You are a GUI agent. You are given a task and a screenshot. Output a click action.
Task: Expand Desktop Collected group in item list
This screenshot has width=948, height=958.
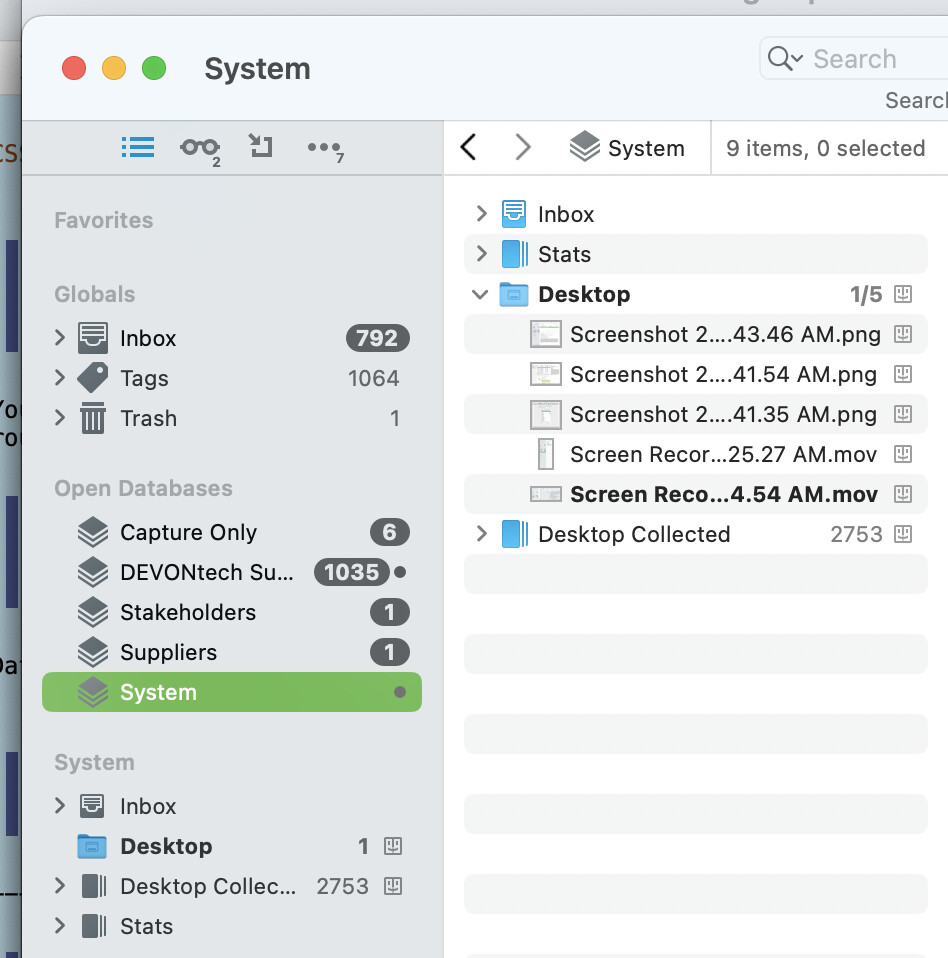481,534
